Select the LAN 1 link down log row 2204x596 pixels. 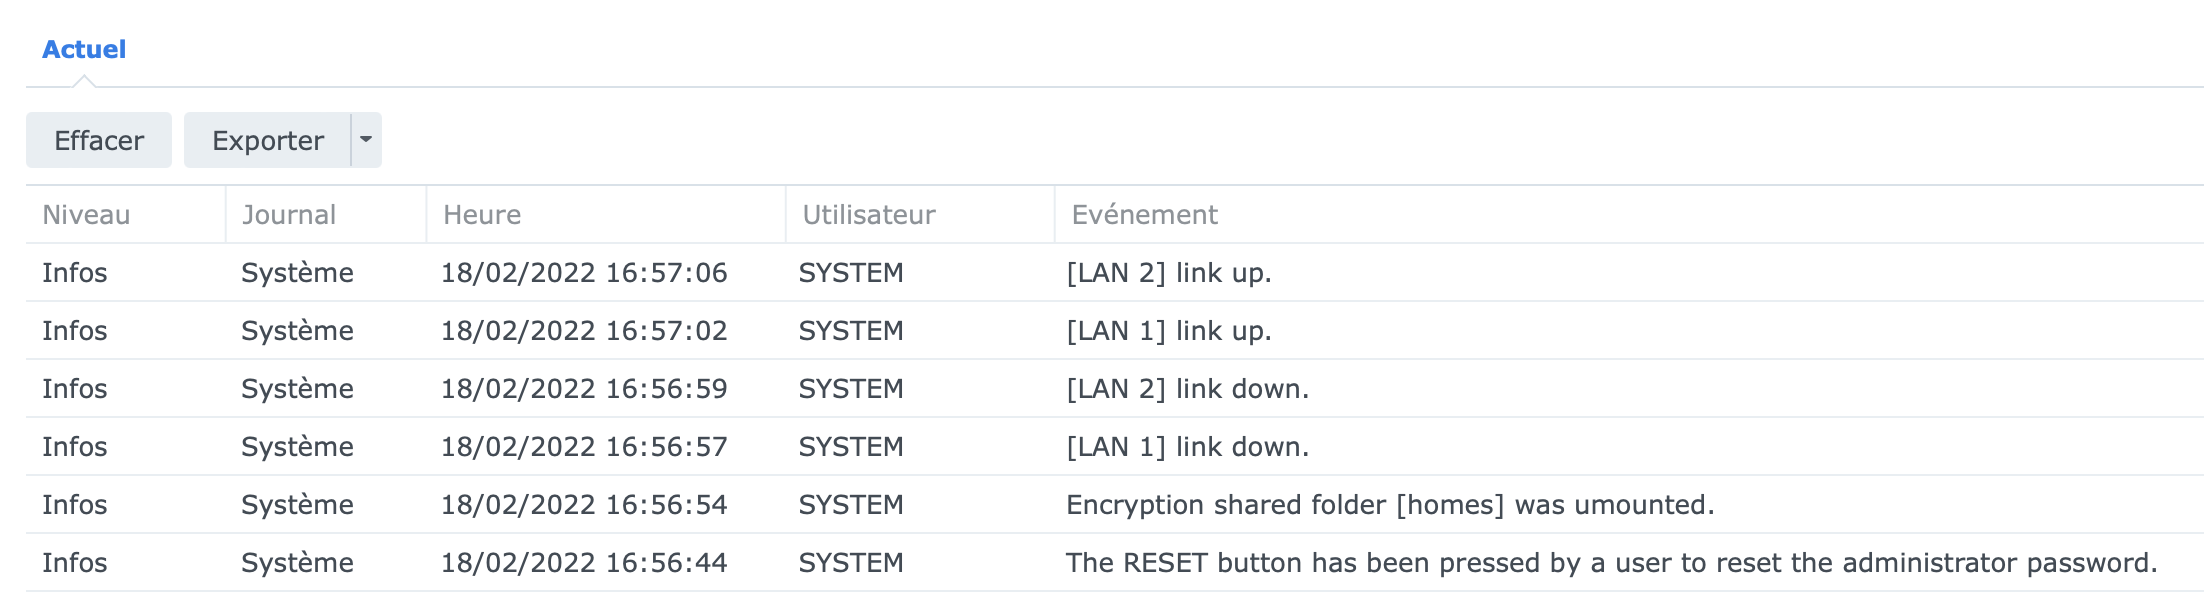[1187, 447]
